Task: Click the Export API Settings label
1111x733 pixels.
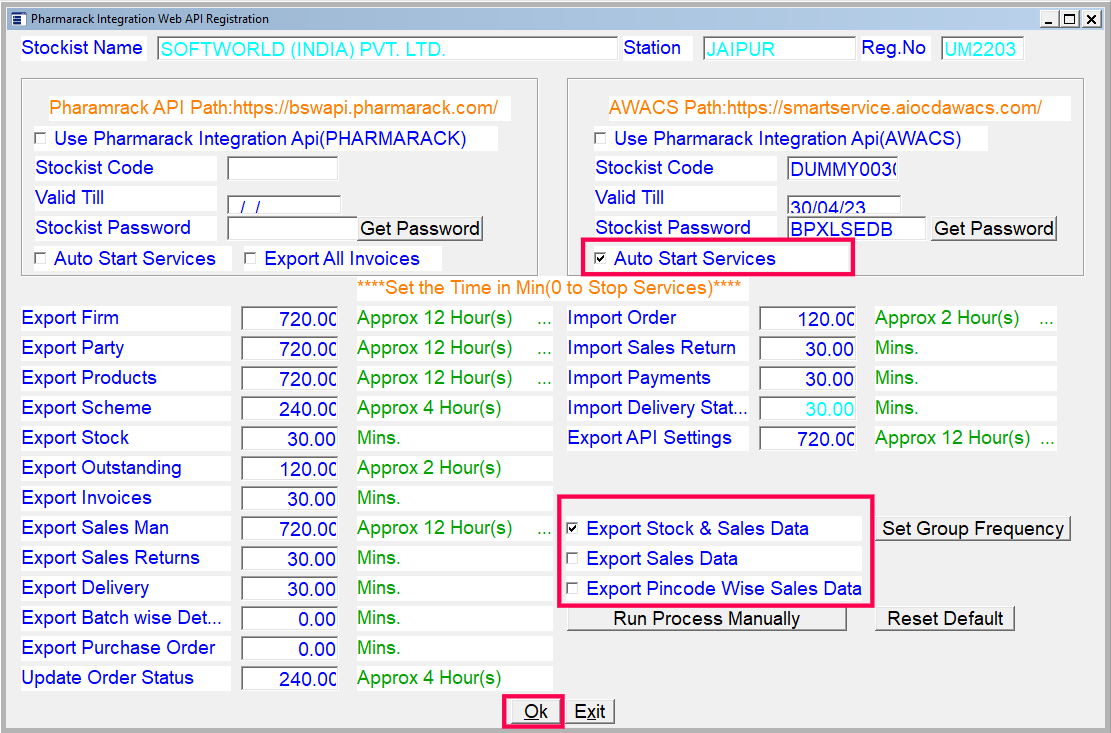Action: point(649,438)
